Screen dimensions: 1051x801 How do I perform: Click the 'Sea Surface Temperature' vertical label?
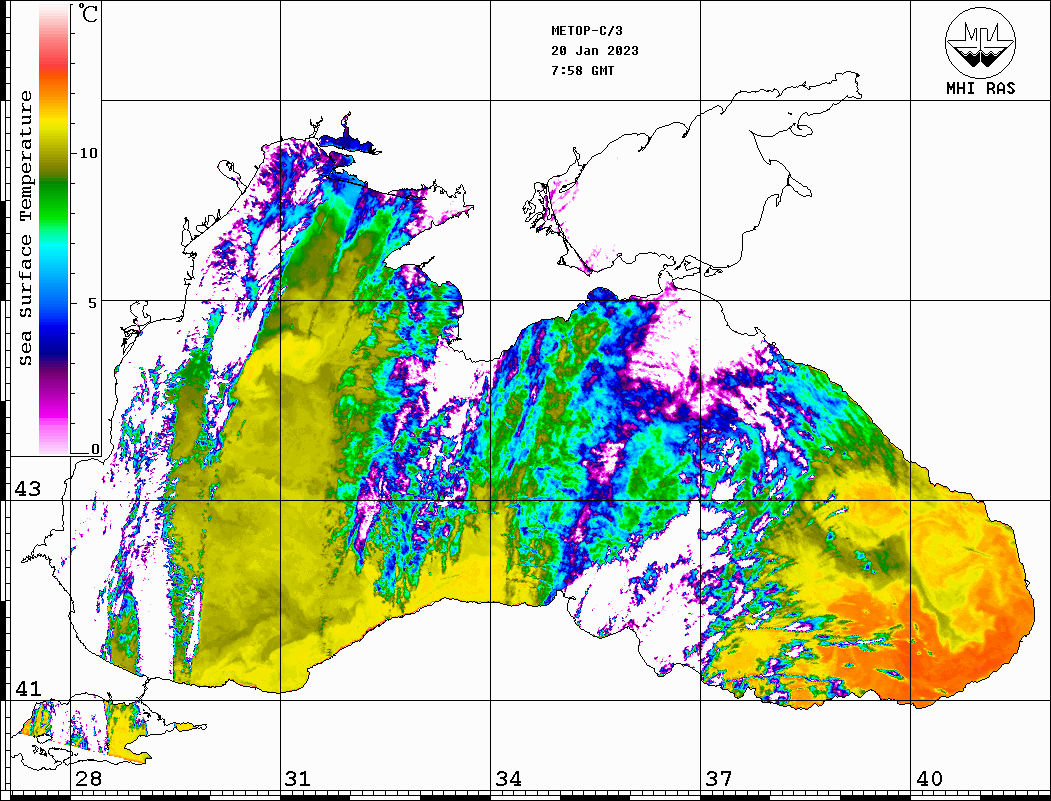tap(25, 228)
